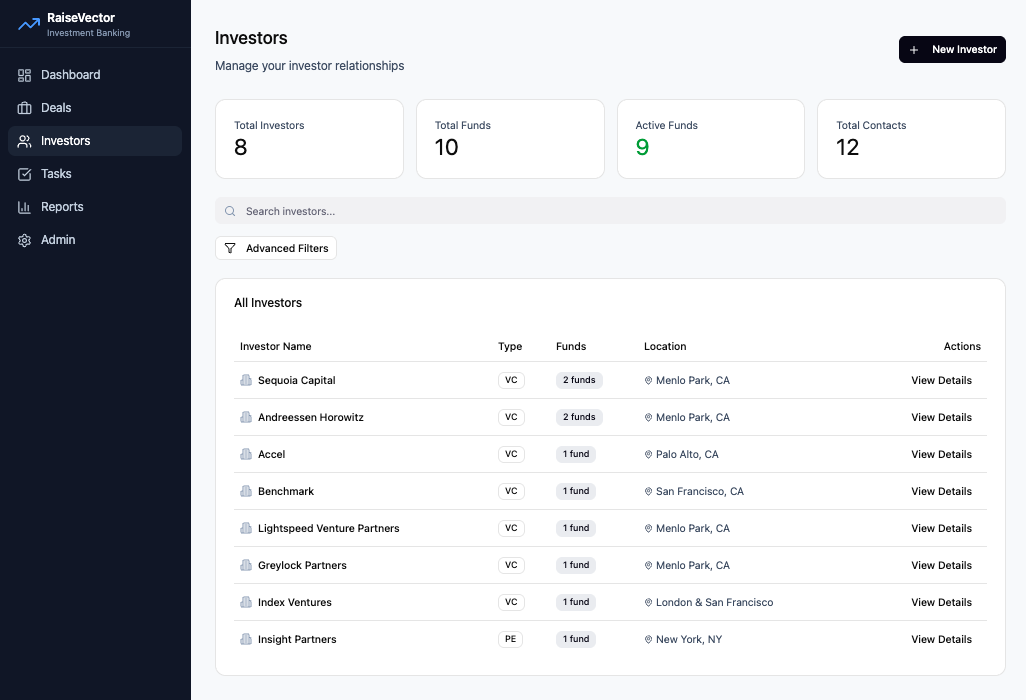Open the Dashboard icon in the sidebar
This screenshot has height=700, width=1026.
(x=24, y=74)
